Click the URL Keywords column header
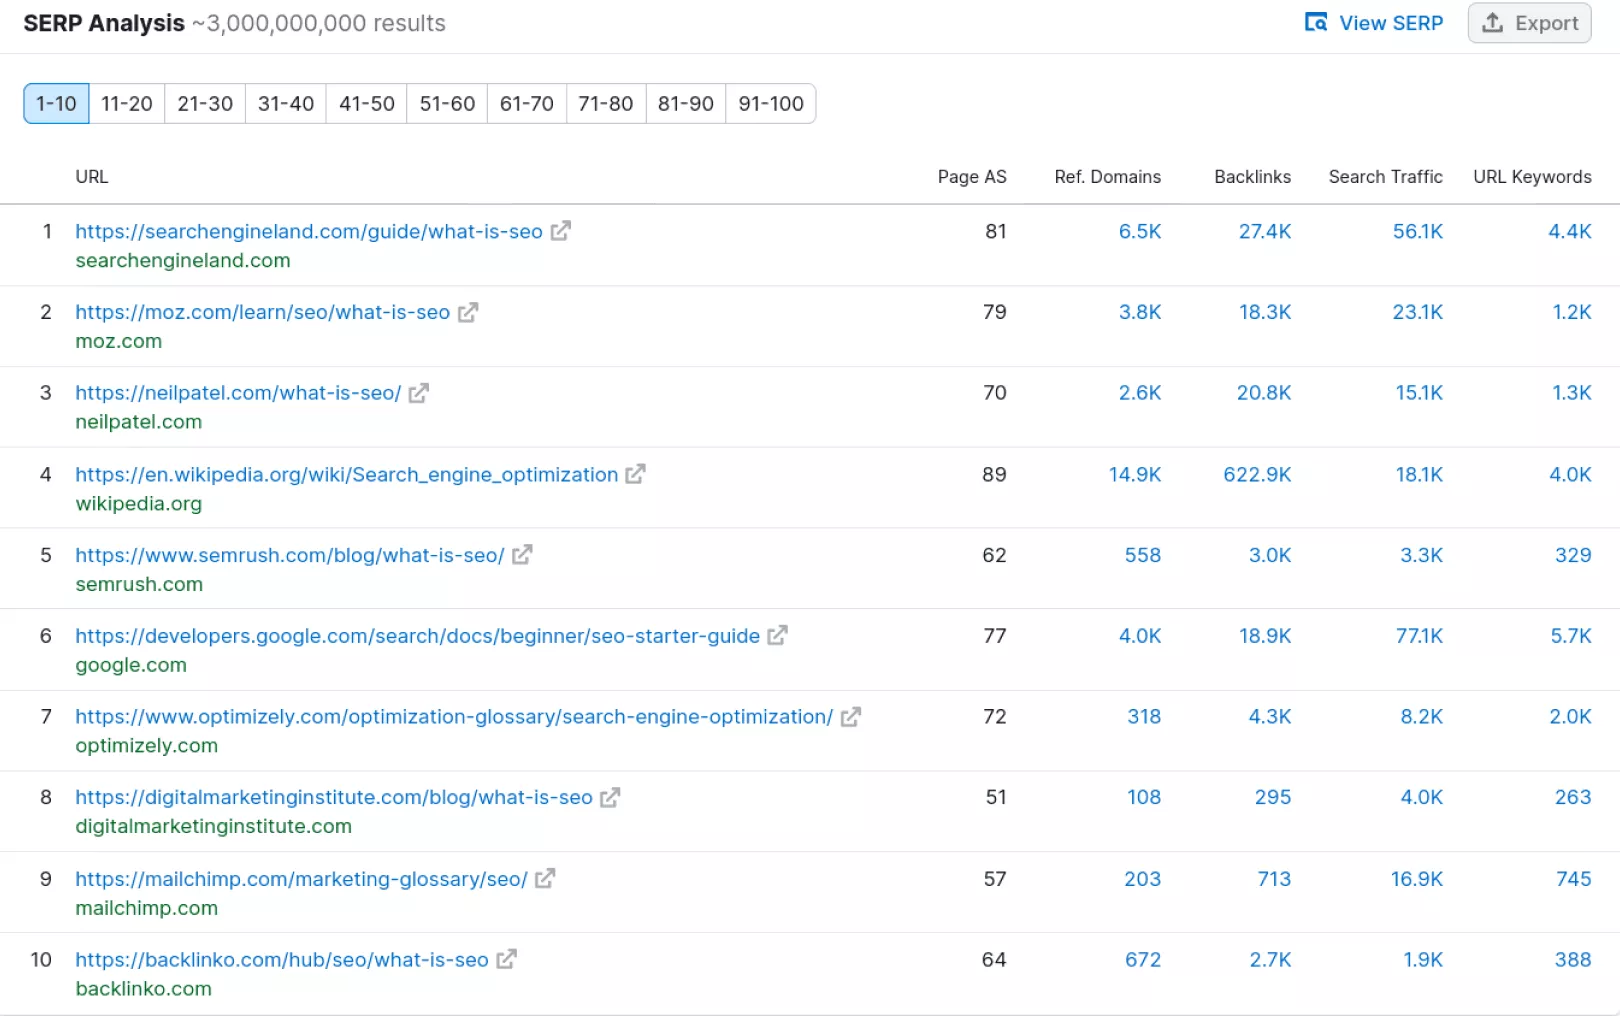The image size is (1620, 1016). pos(1533,177)
